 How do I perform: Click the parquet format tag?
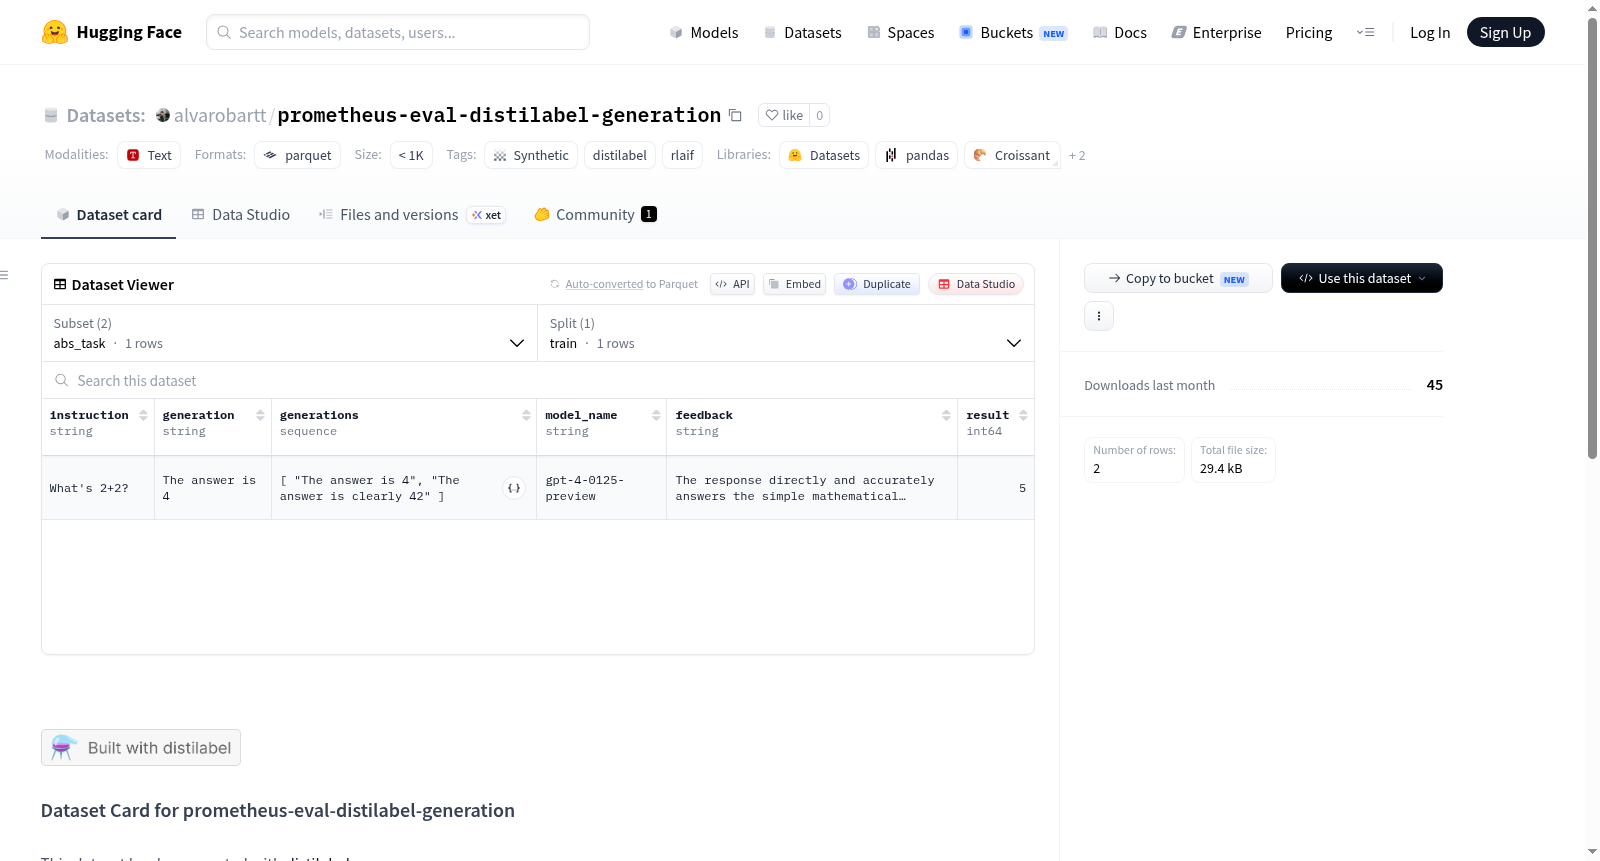(x=298, y=155)
